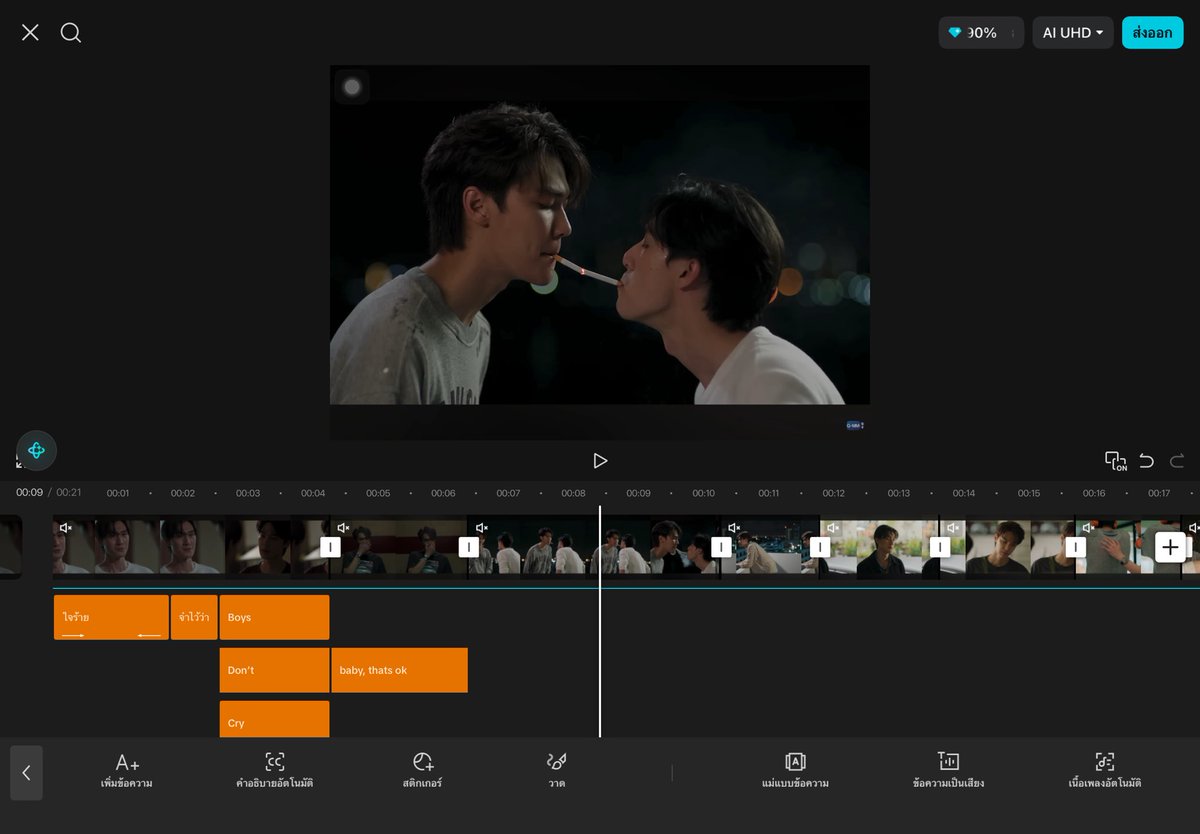Click the 00:09 current time readout
Screen dimensions: 1200x834
tap(29, 492)
